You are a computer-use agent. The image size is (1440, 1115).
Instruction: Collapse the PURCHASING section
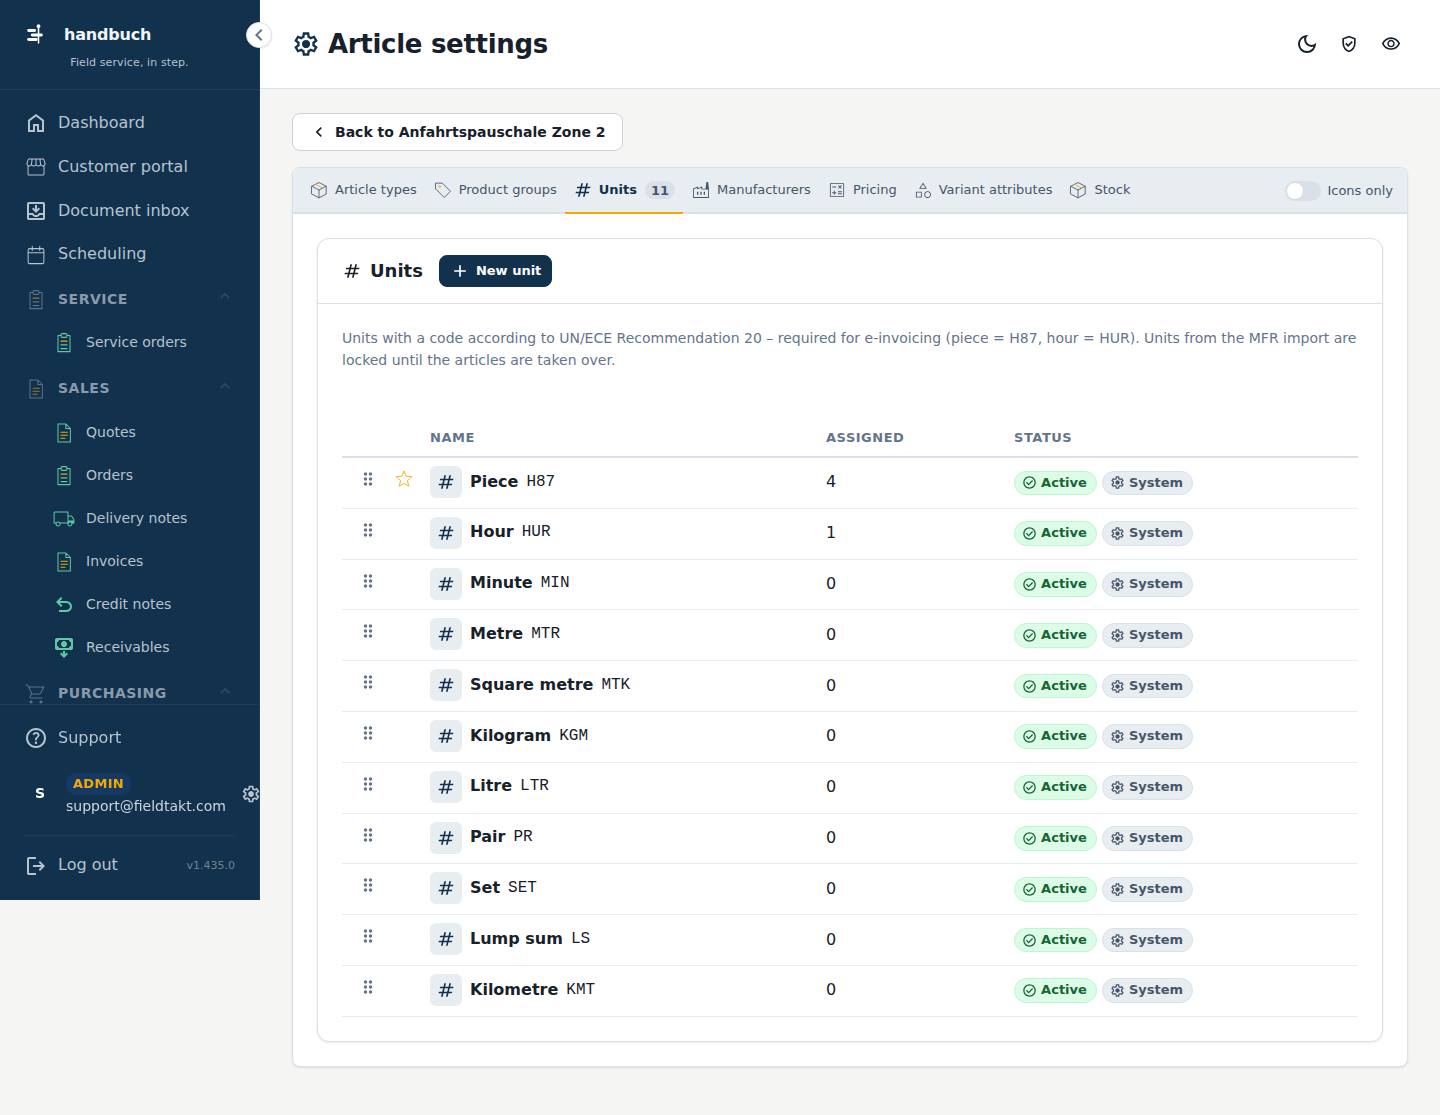130,692
